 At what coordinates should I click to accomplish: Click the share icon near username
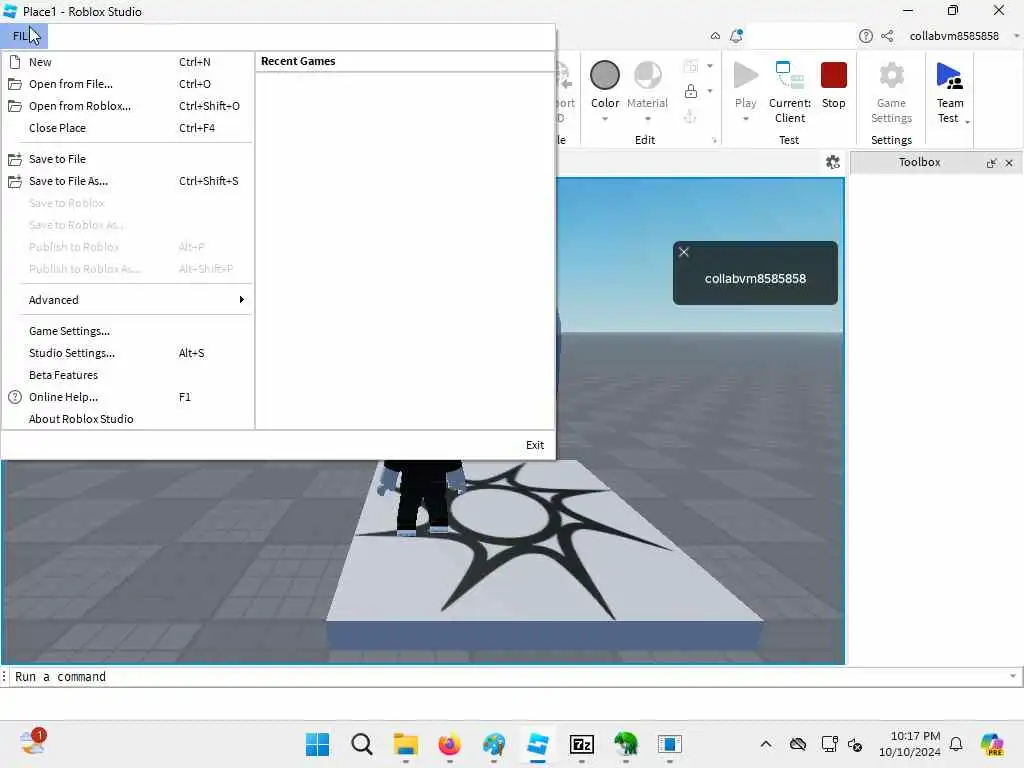pos(887,36)
